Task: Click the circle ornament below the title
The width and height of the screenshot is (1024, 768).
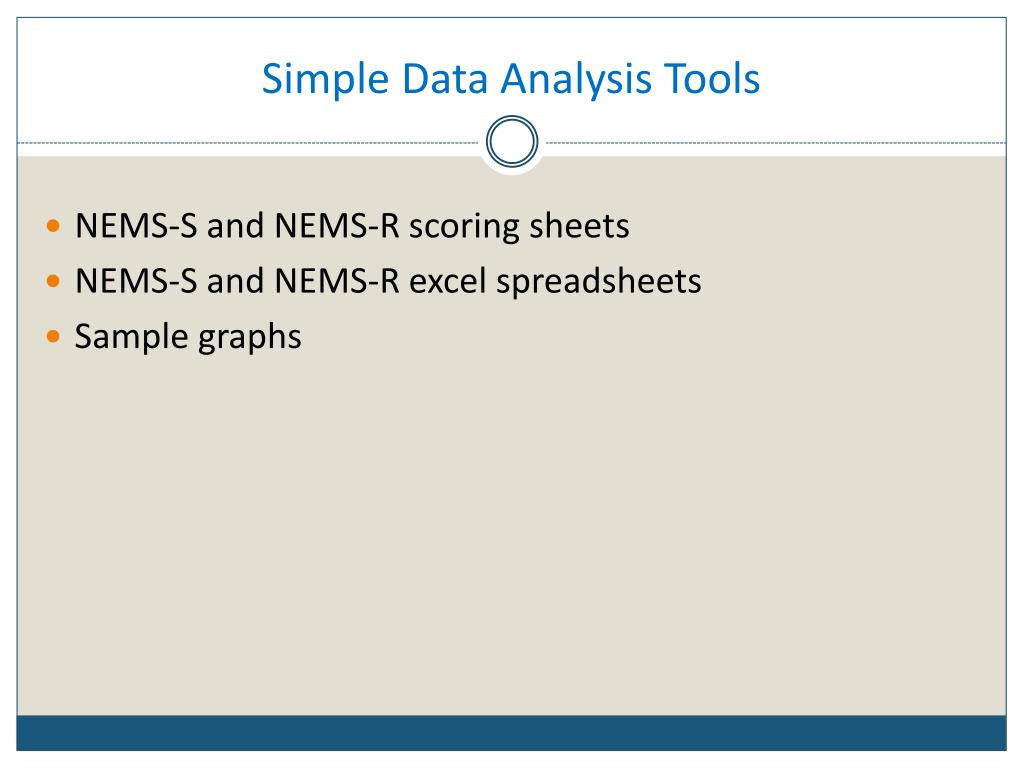Action: [511, 144]
